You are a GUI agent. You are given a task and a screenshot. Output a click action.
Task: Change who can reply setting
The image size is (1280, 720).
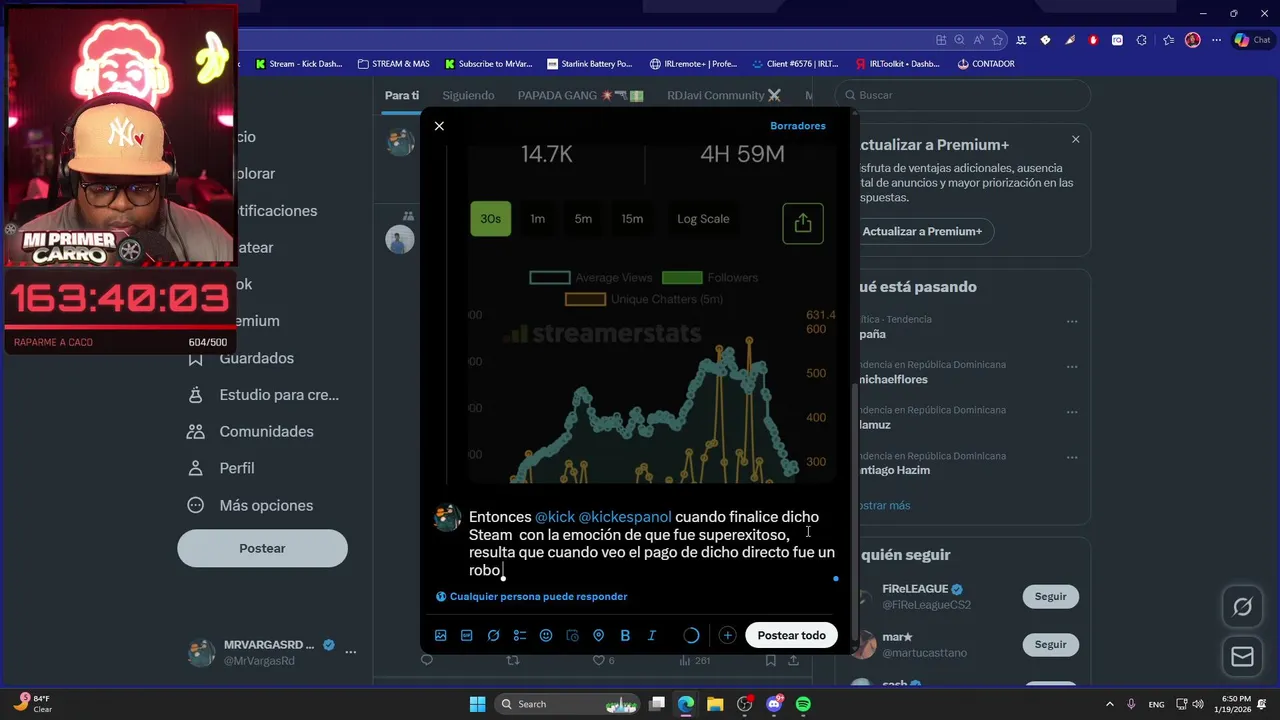pyautogui.click(x=532, y=597)
